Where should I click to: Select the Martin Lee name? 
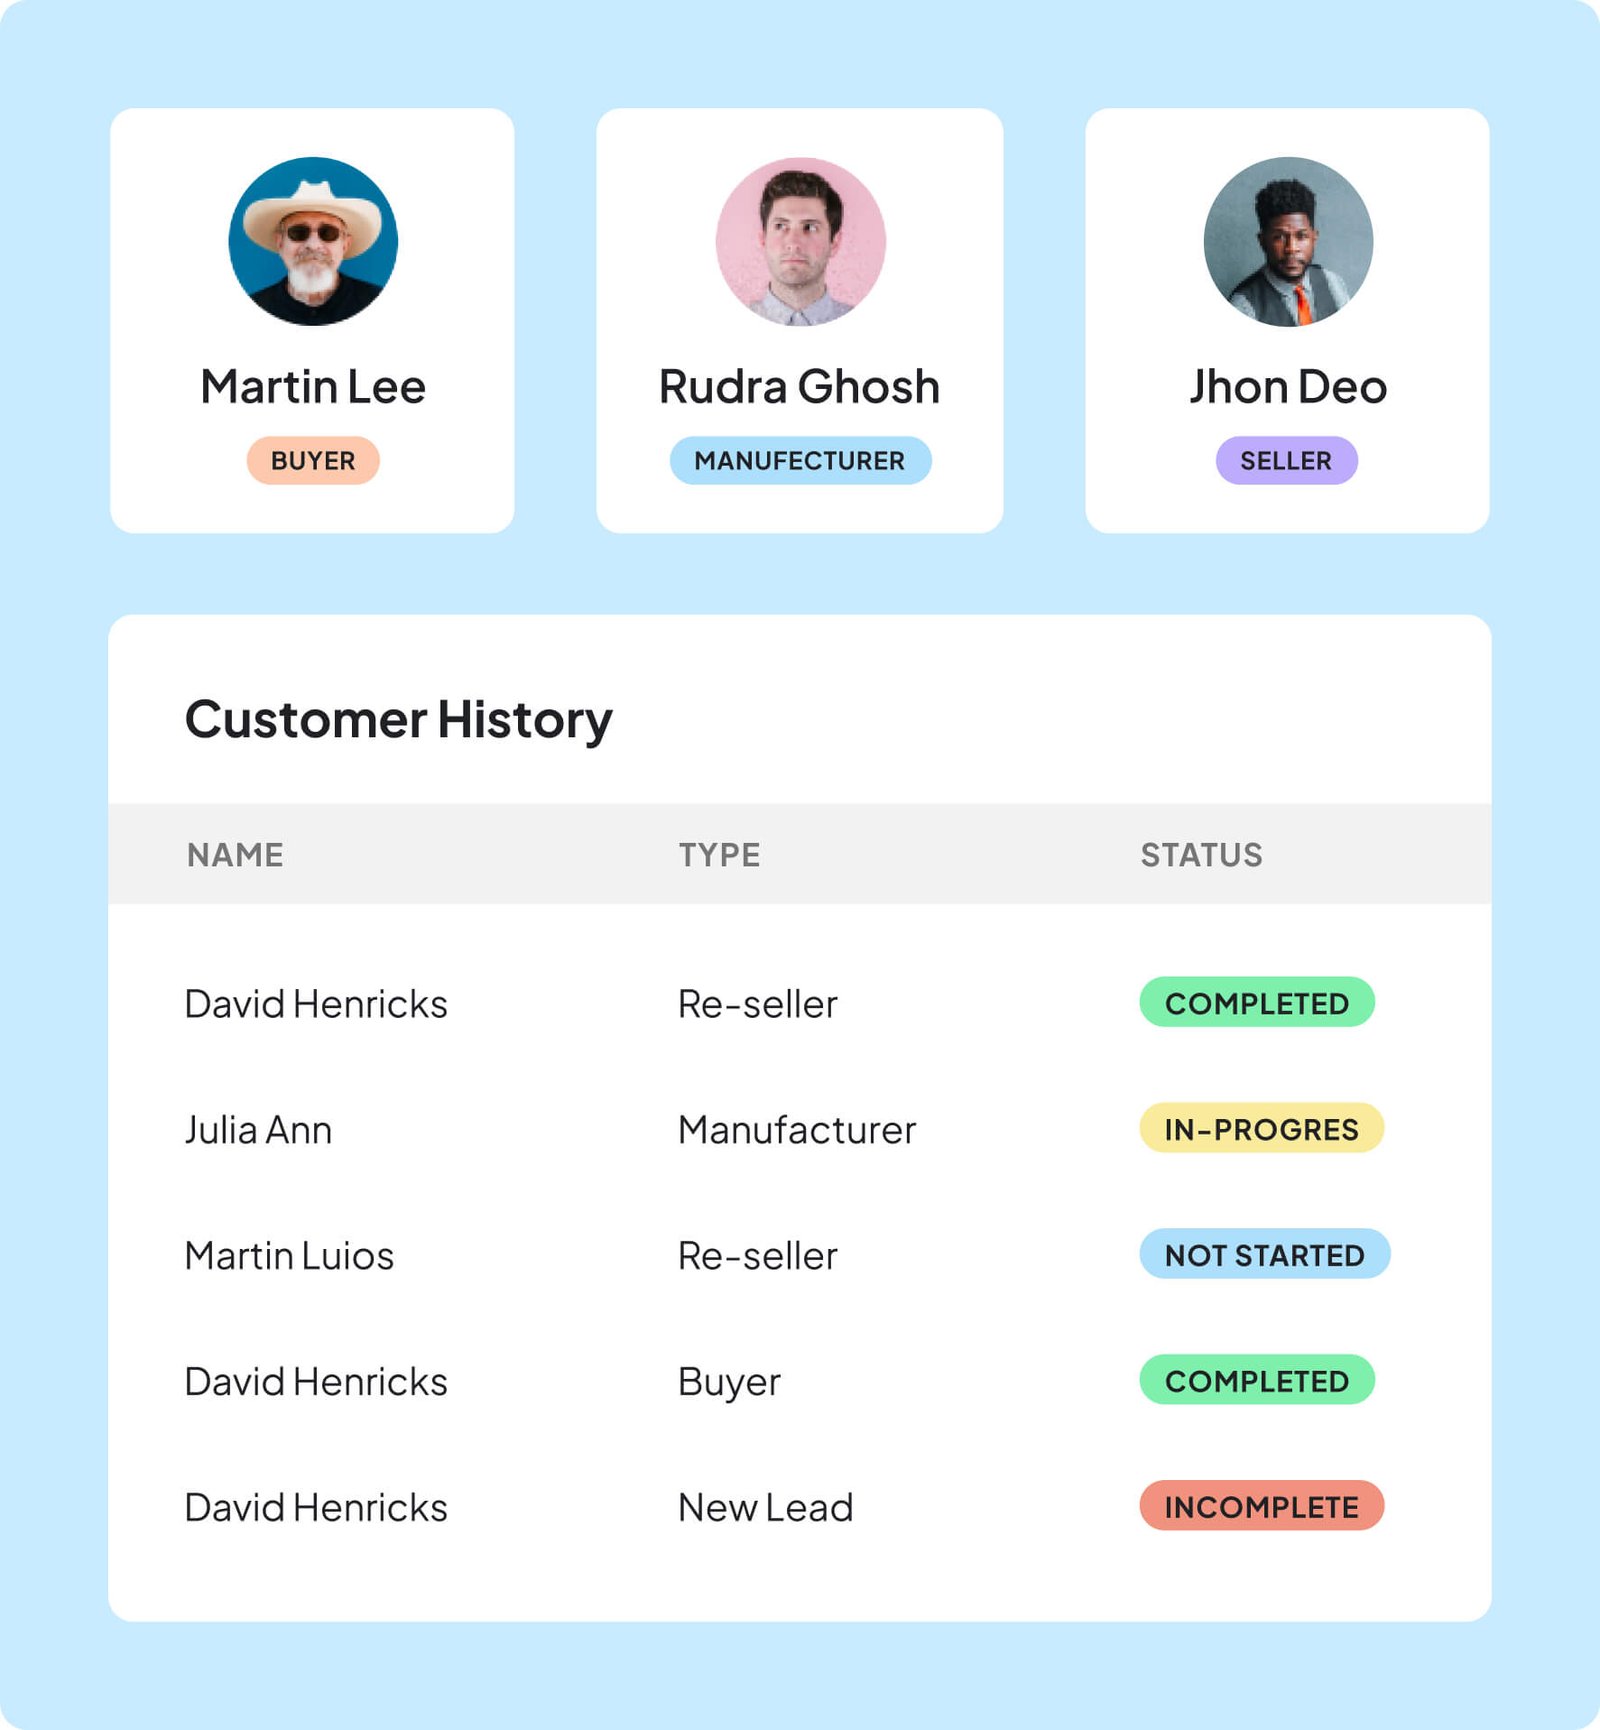tap(313, 387)
